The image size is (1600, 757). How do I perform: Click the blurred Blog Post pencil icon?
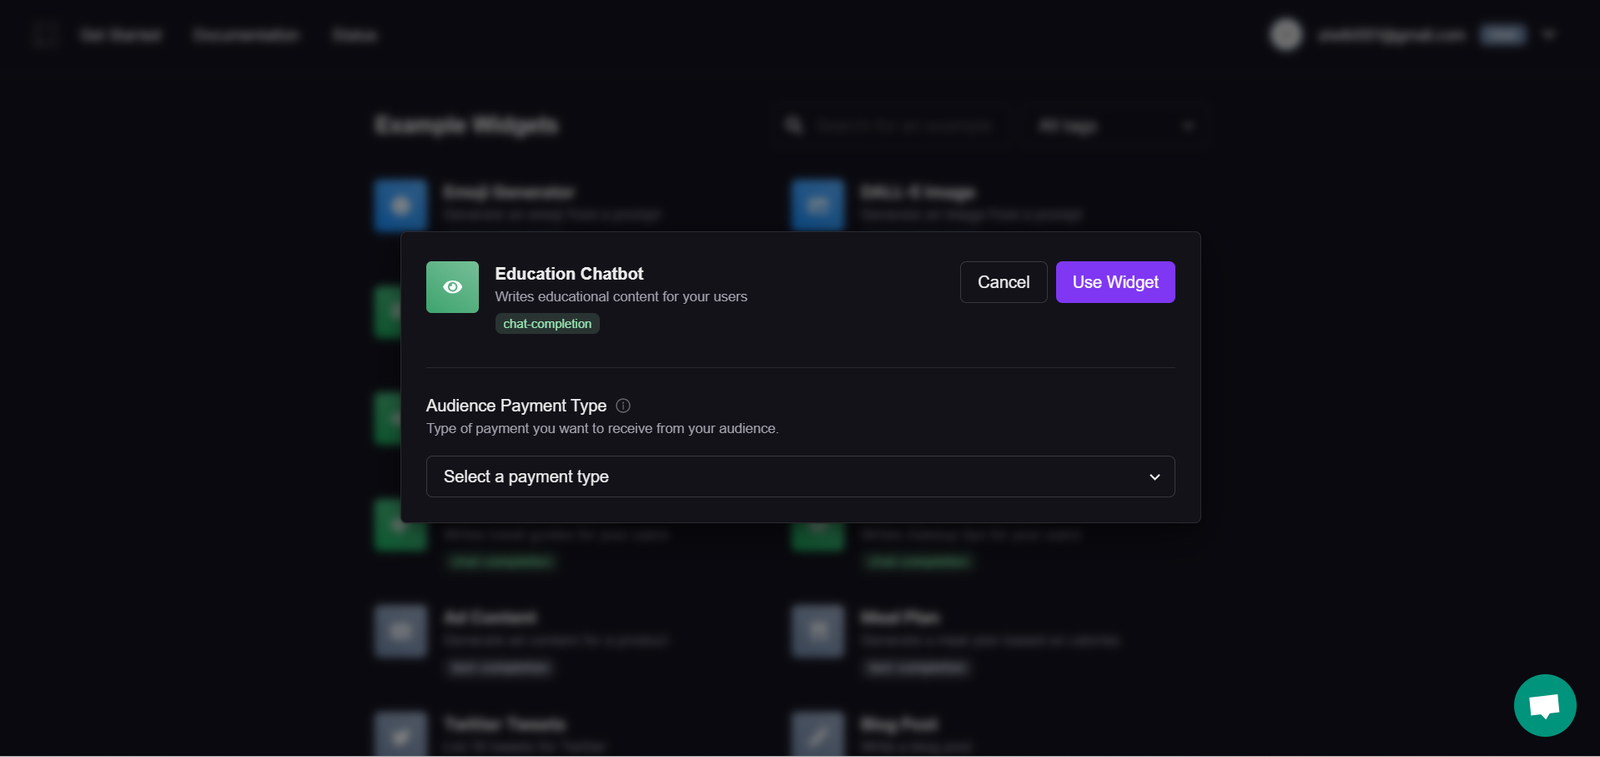click(x=818, y=736)
